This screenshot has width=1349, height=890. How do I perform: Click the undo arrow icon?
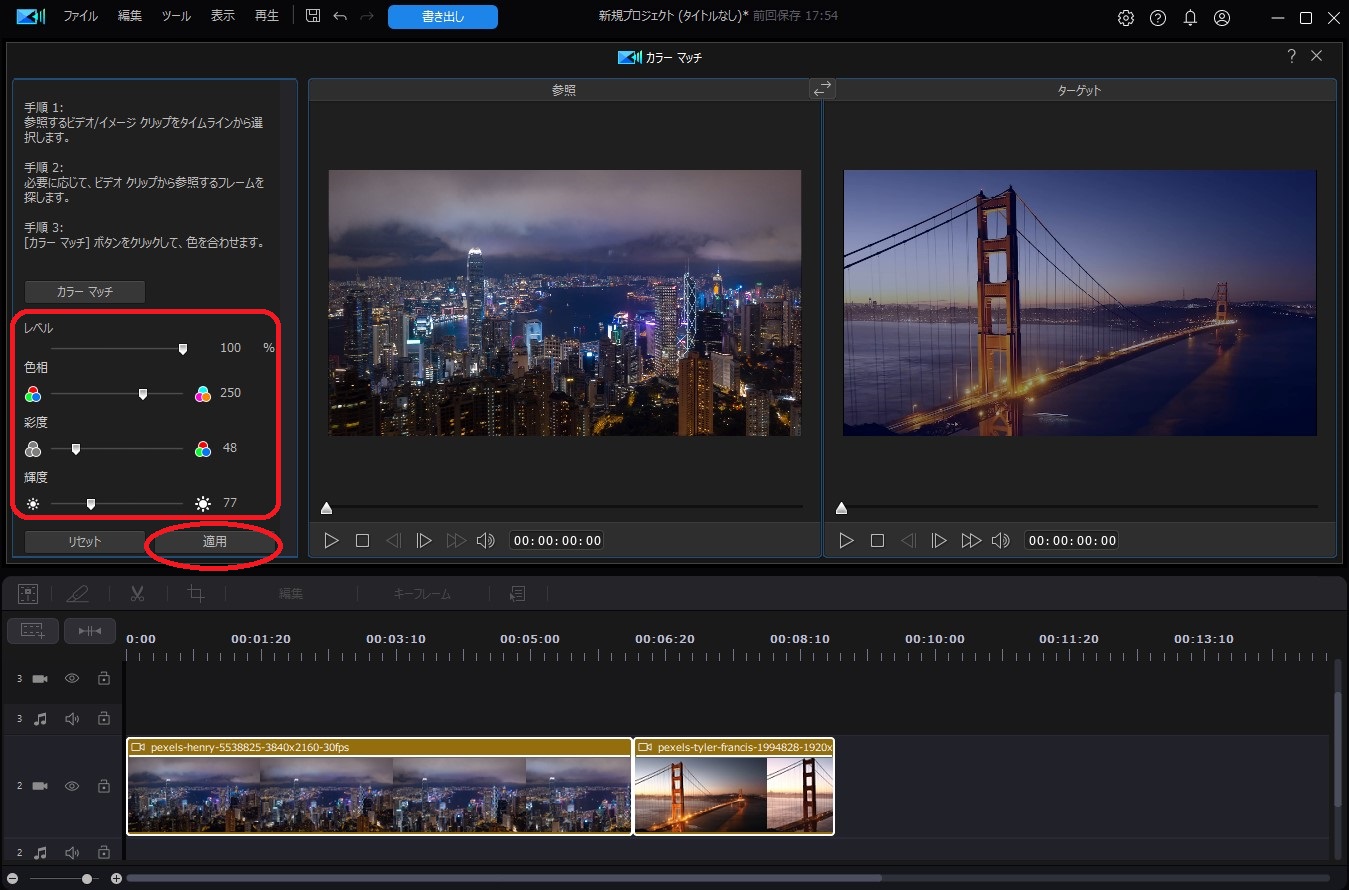(x=341, y=16)
